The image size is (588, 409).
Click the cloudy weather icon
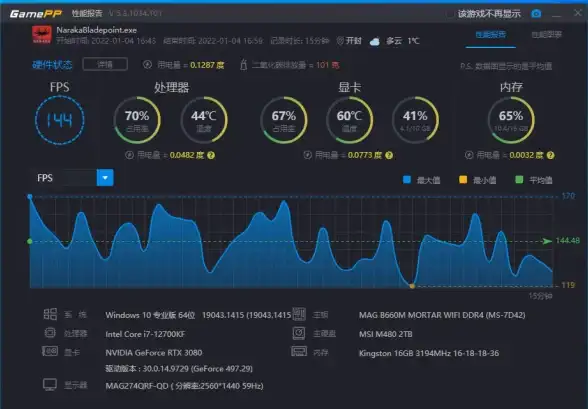coord(375,41)
